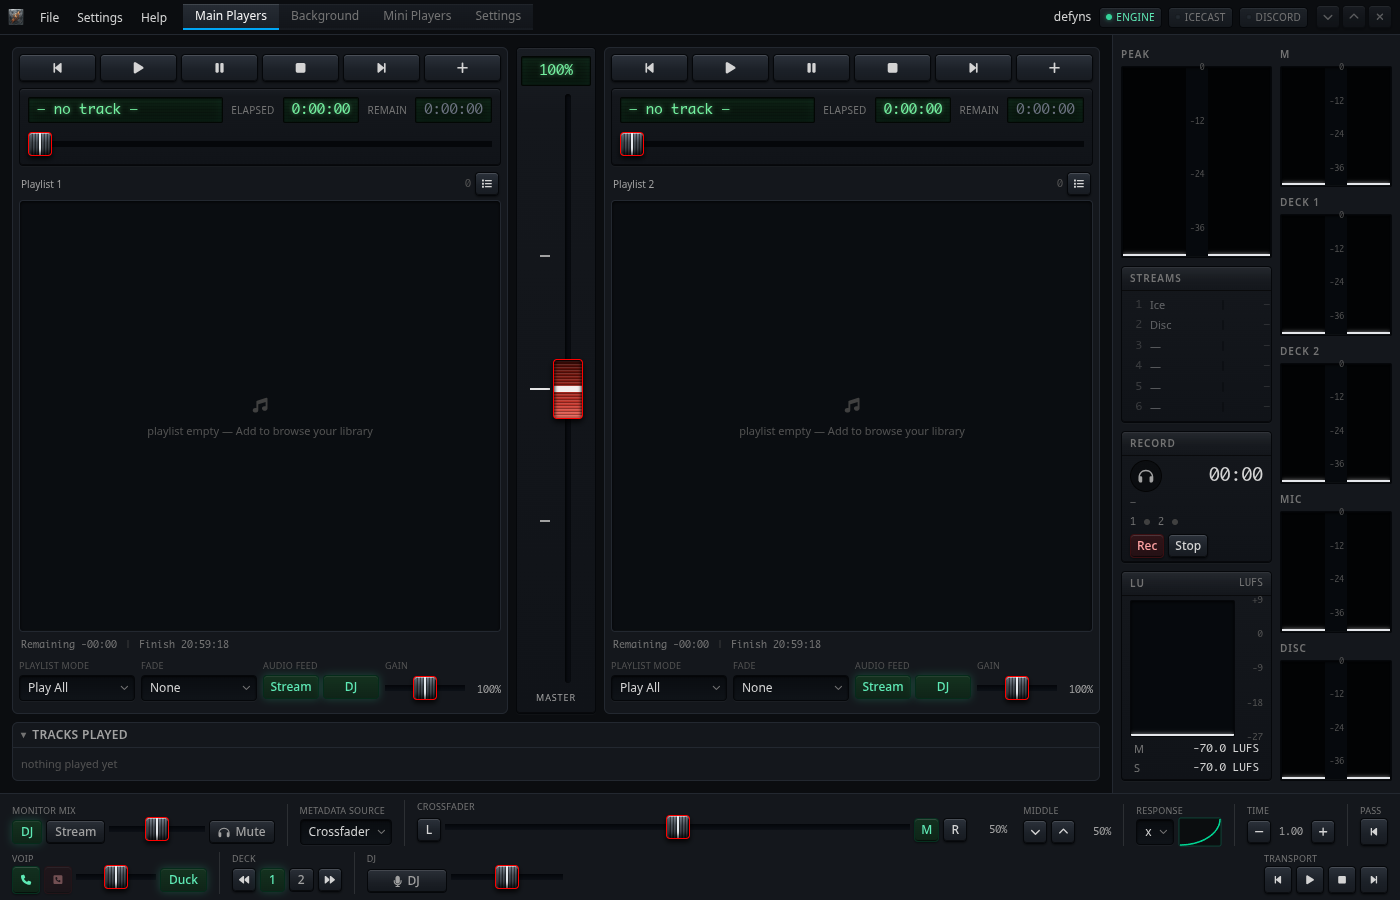Toggle the Duck button for VOIP

point(183,880)
